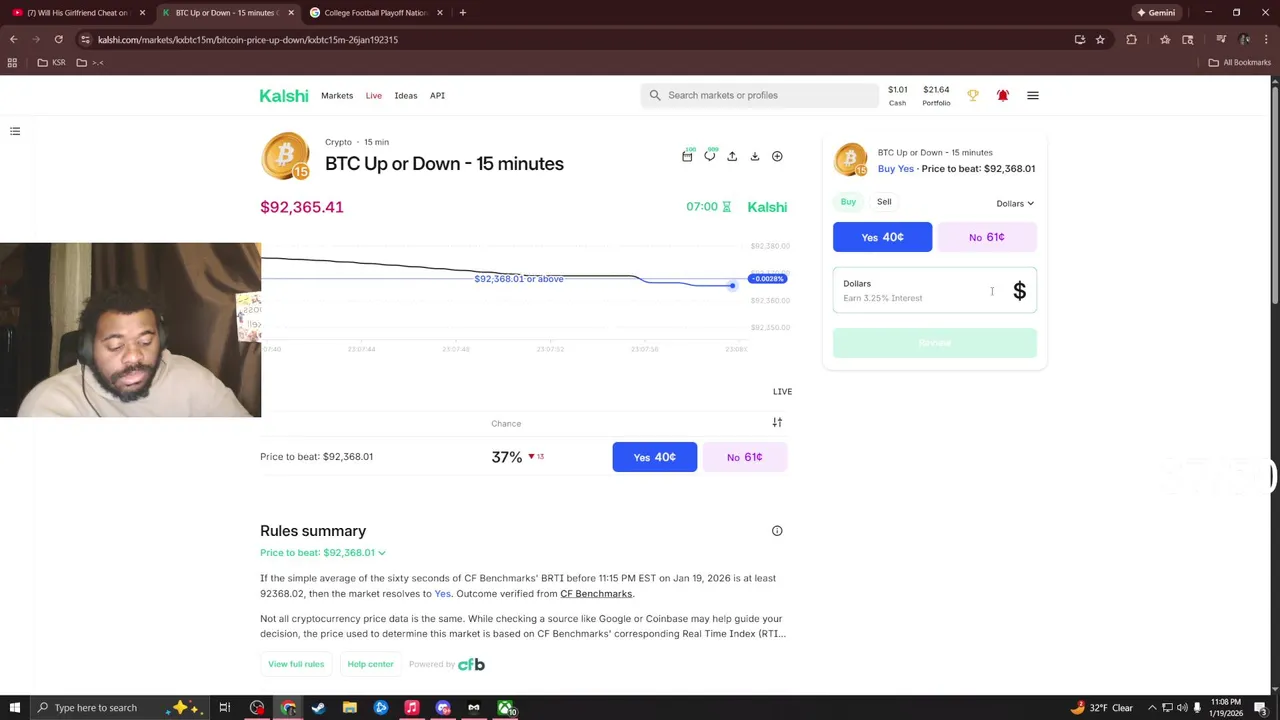Open the KSR bookmarks folder
1280x720 pixels.
[x=51, y=62]
